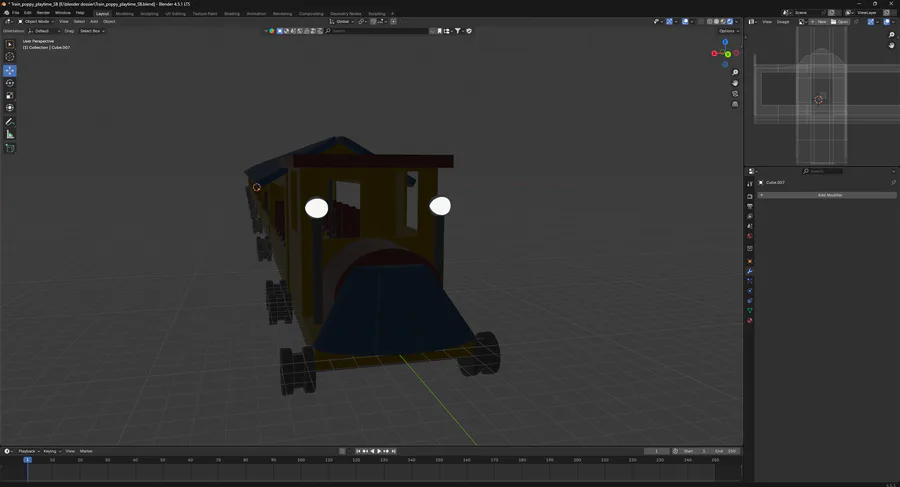Image resolution: width=900 pixels, height=487 pixels.
Task: Open the viewport shading options arrow
Action: tap(736, 22)
